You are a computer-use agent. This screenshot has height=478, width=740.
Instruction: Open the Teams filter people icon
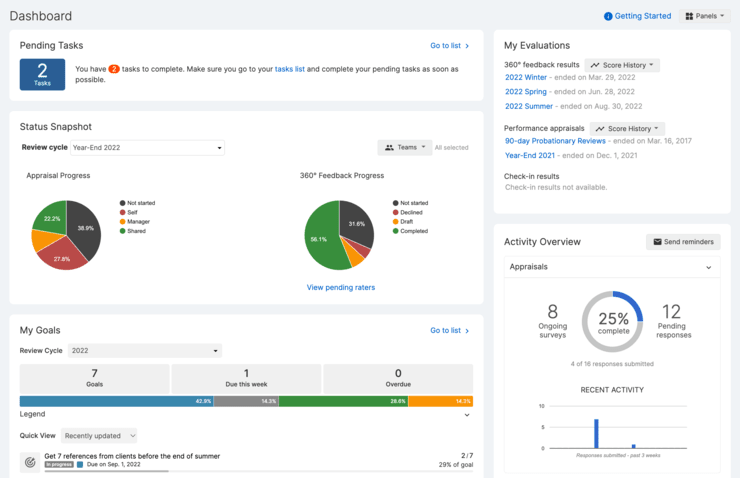pos(390,148)
